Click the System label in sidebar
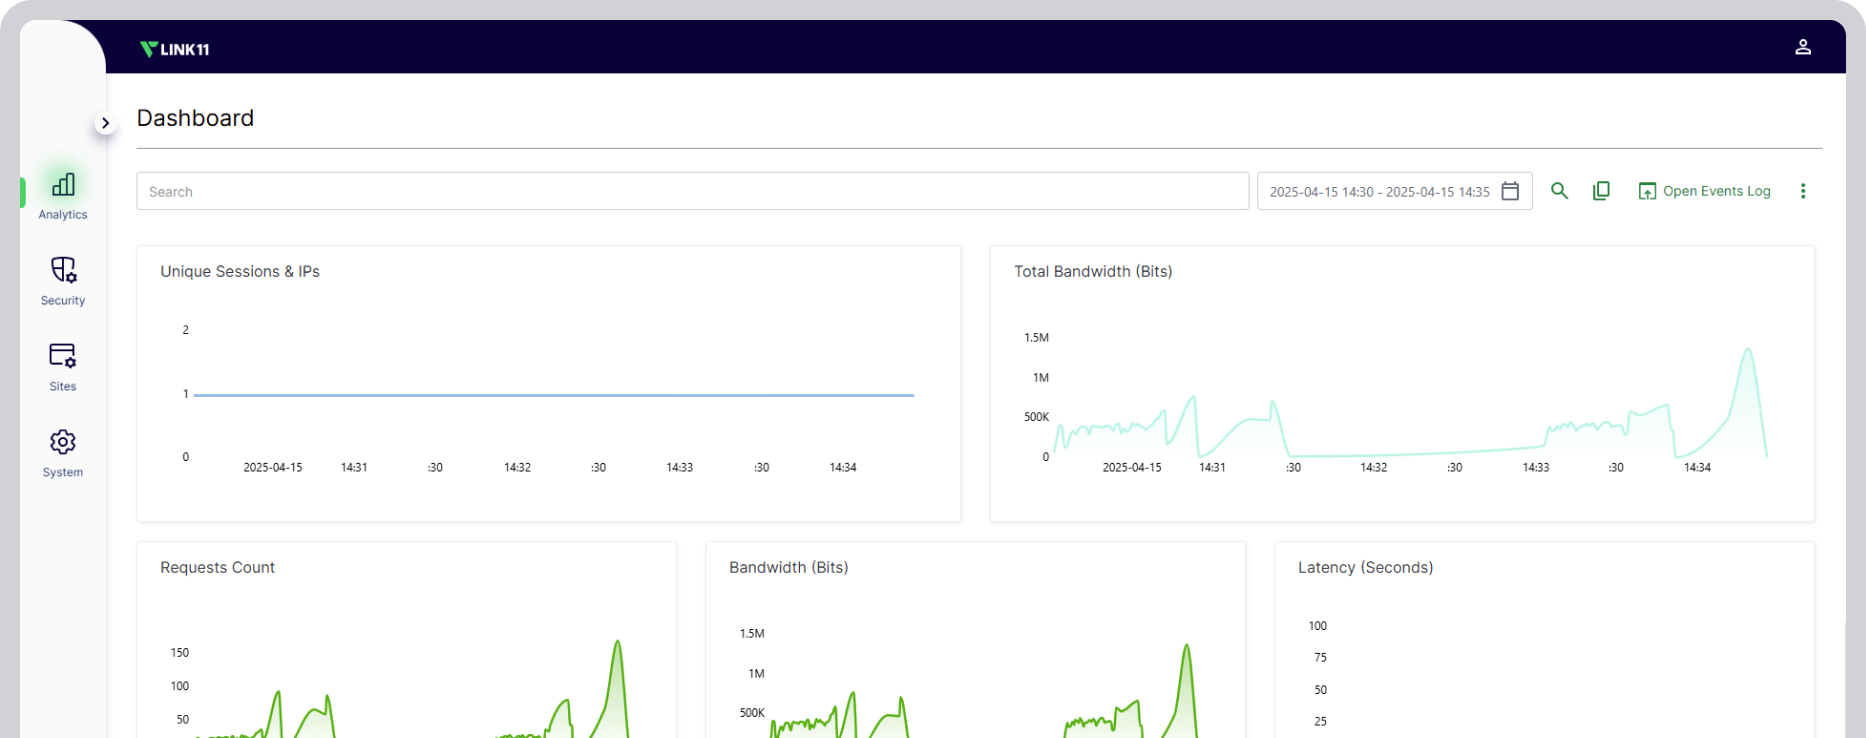1866x738 pixels. tap(63, 473)
